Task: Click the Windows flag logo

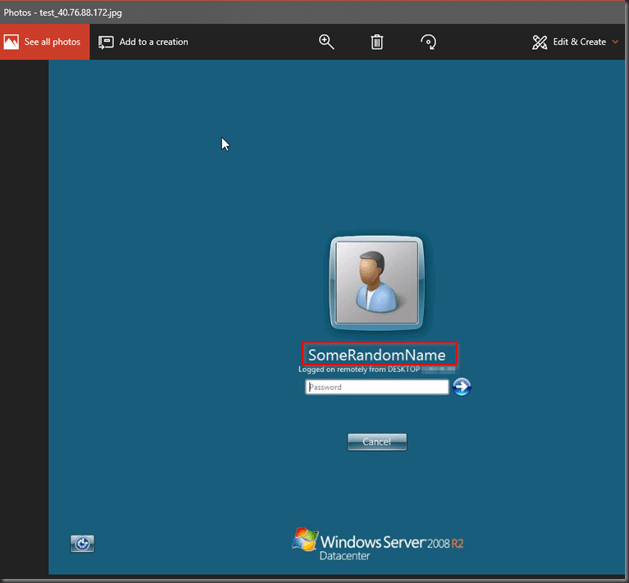Action: tap(305, 540)
